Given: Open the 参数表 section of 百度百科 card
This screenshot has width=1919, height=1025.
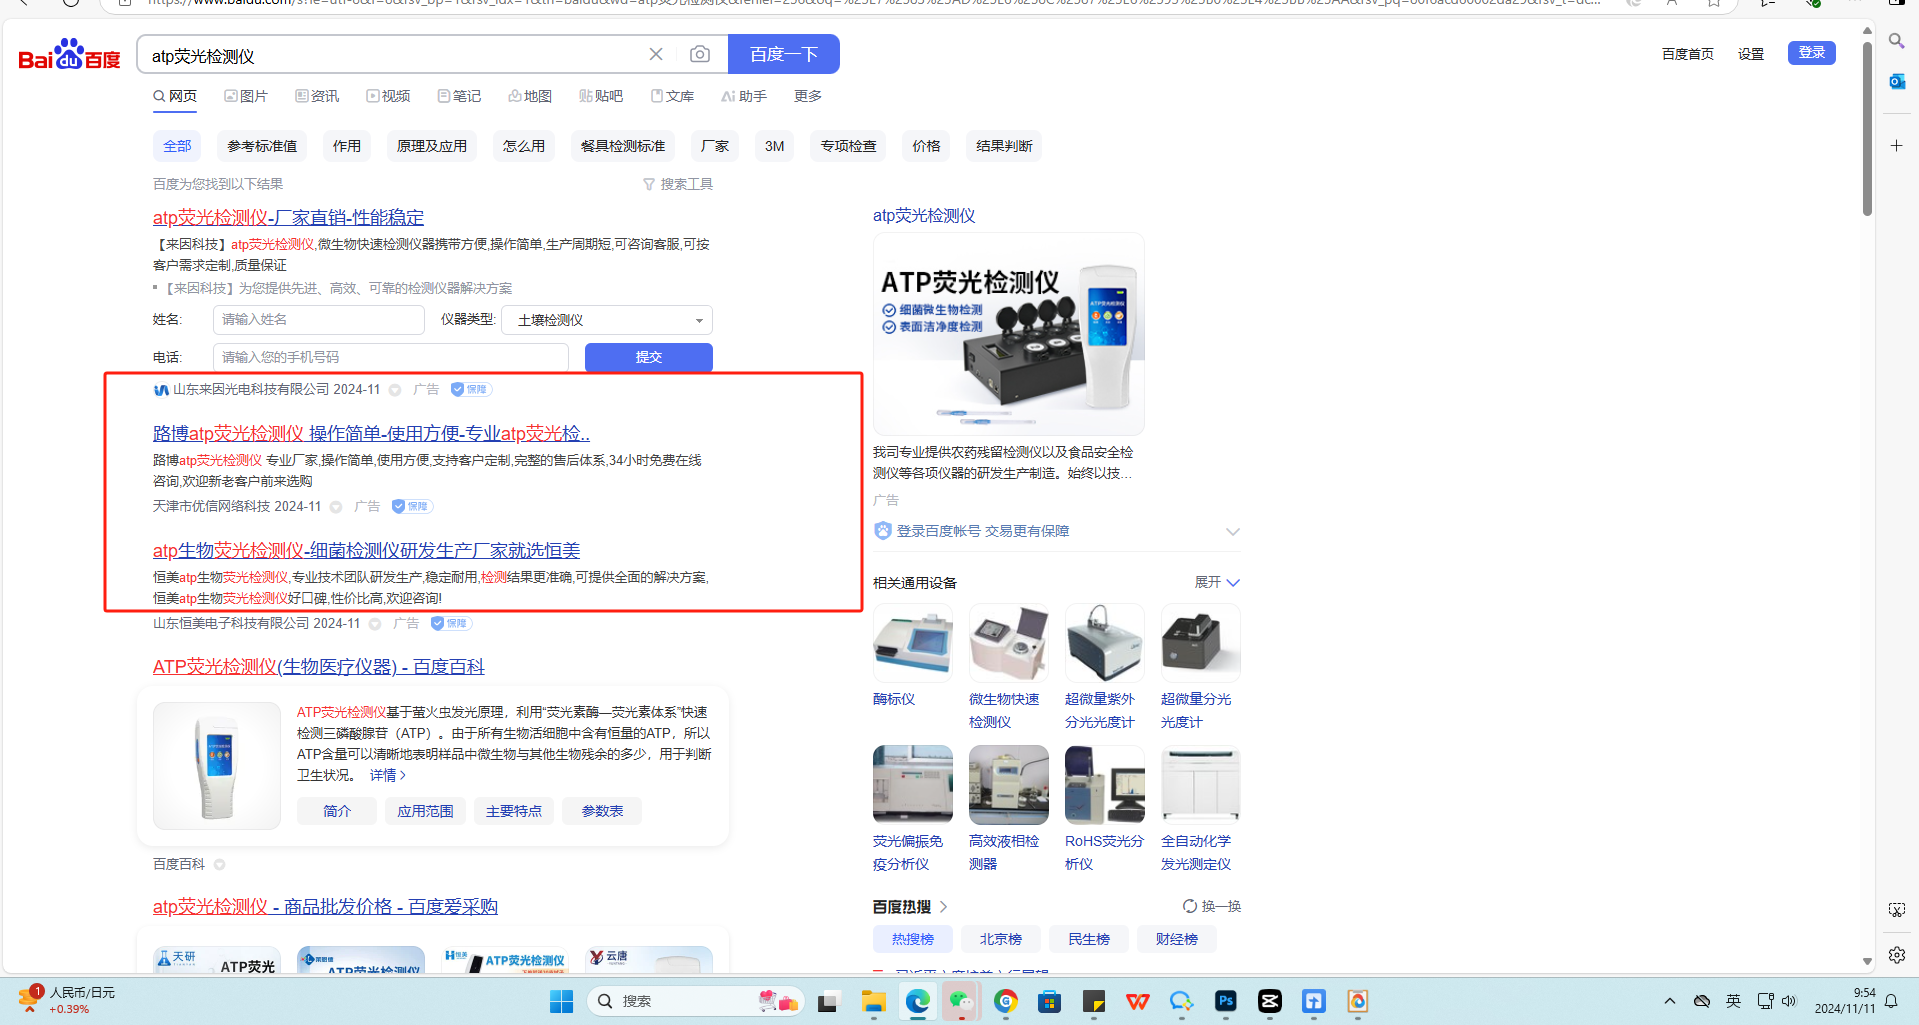Looking at the screenshot, I should coord(602,811).
